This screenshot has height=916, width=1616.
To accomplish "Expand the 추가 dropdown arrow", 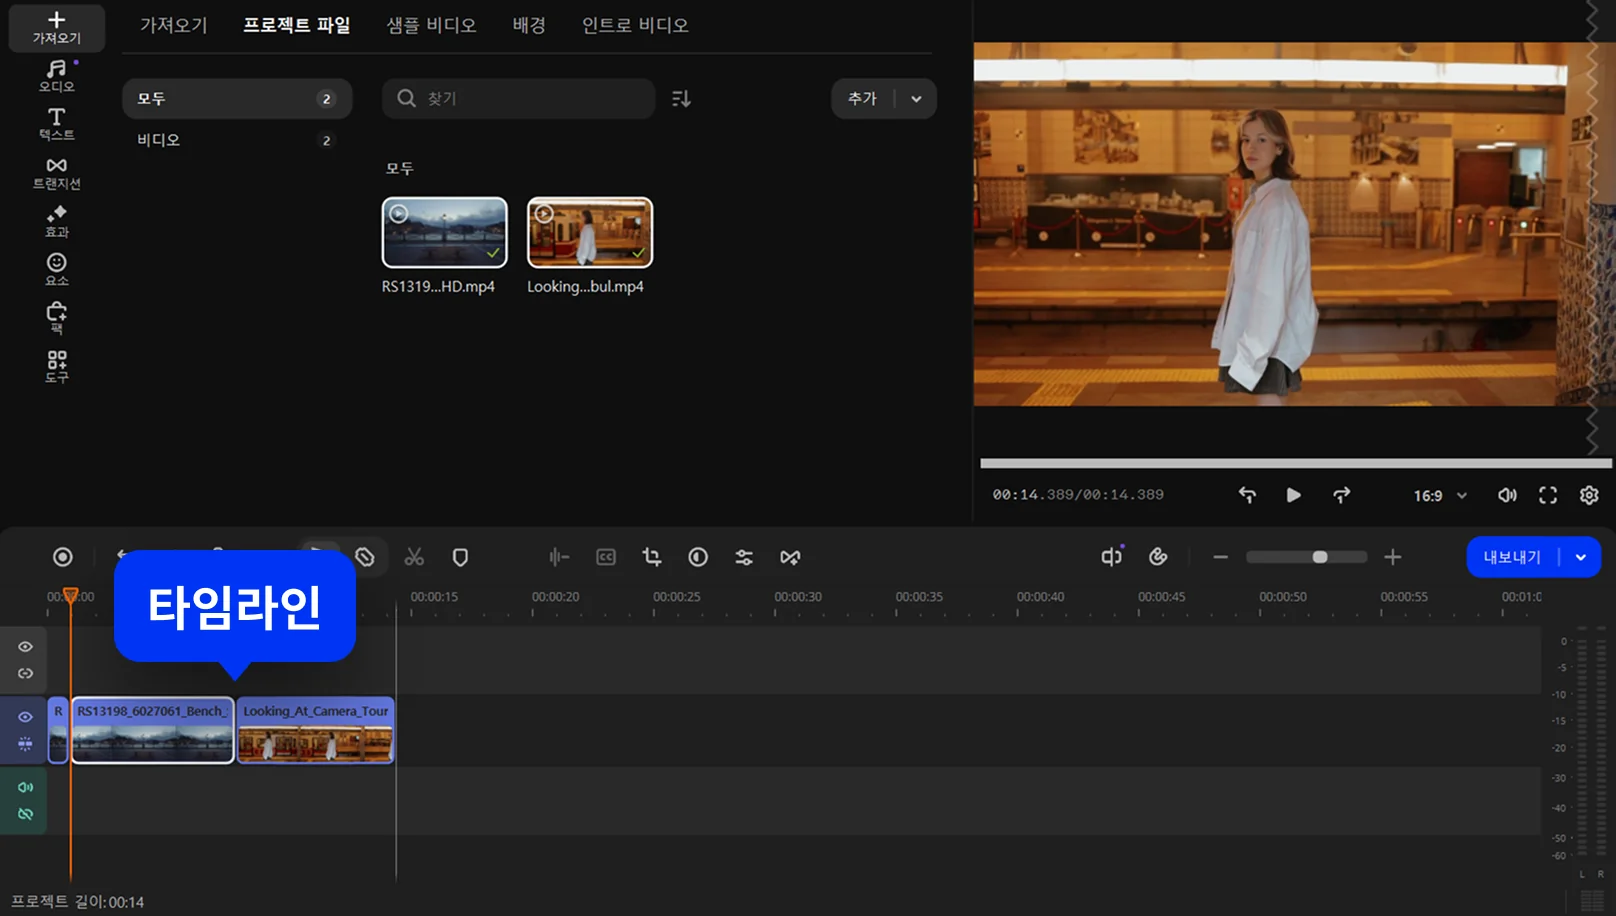I will click(916, 99).
